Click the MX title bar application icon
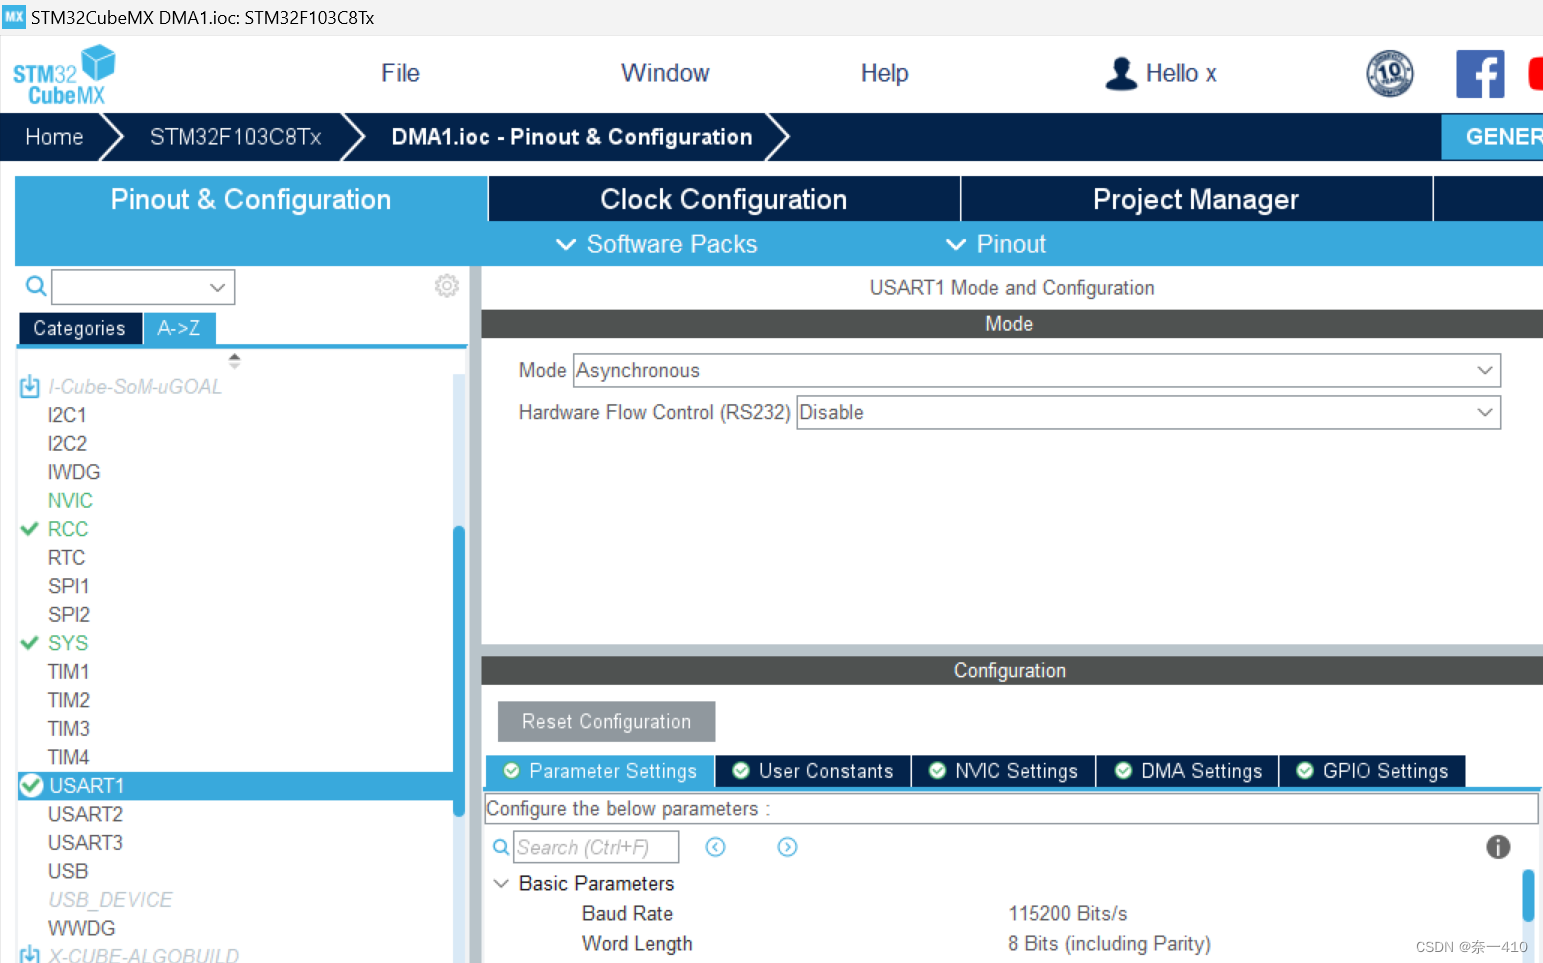This screenshot has width=1543, height=963. (14, 17)
